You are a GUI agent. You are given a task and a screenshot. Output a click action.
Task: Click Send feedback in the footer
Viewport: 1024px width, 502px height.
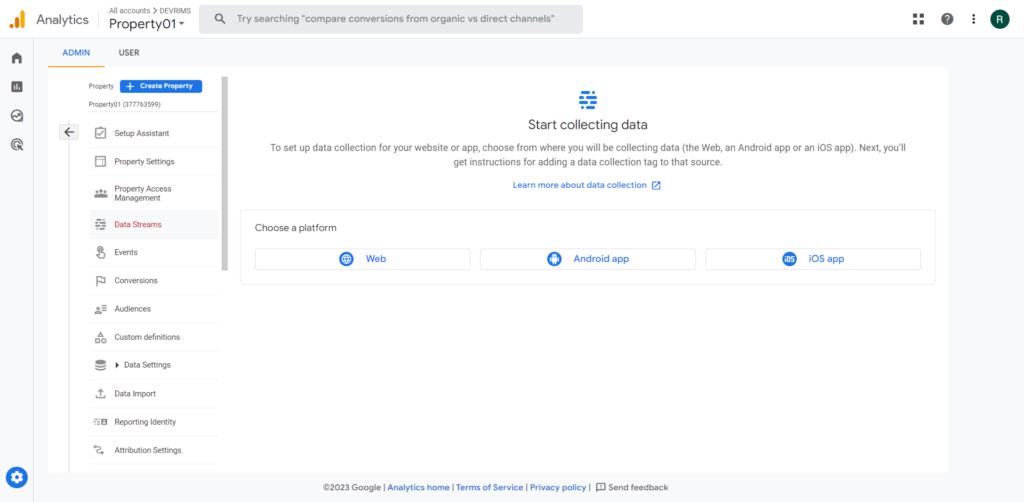[632, 488]
